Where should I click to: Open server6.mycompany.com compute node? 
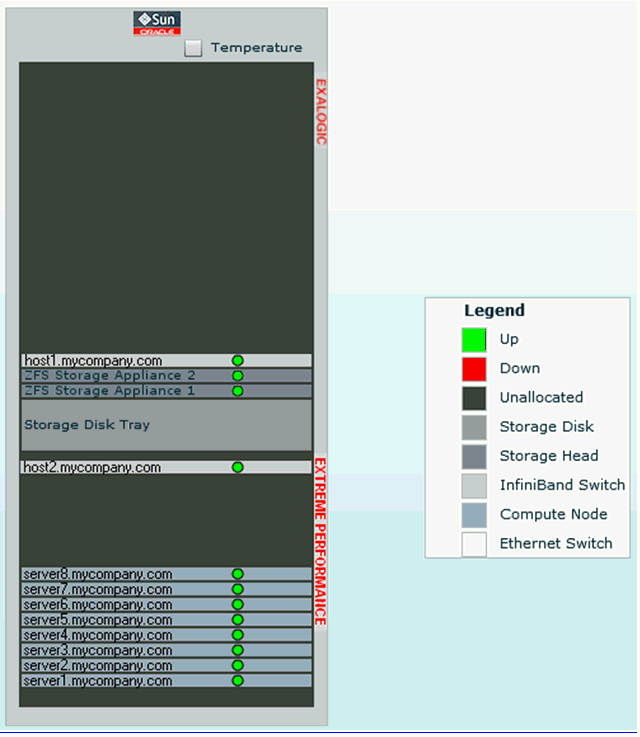(166, 604)
